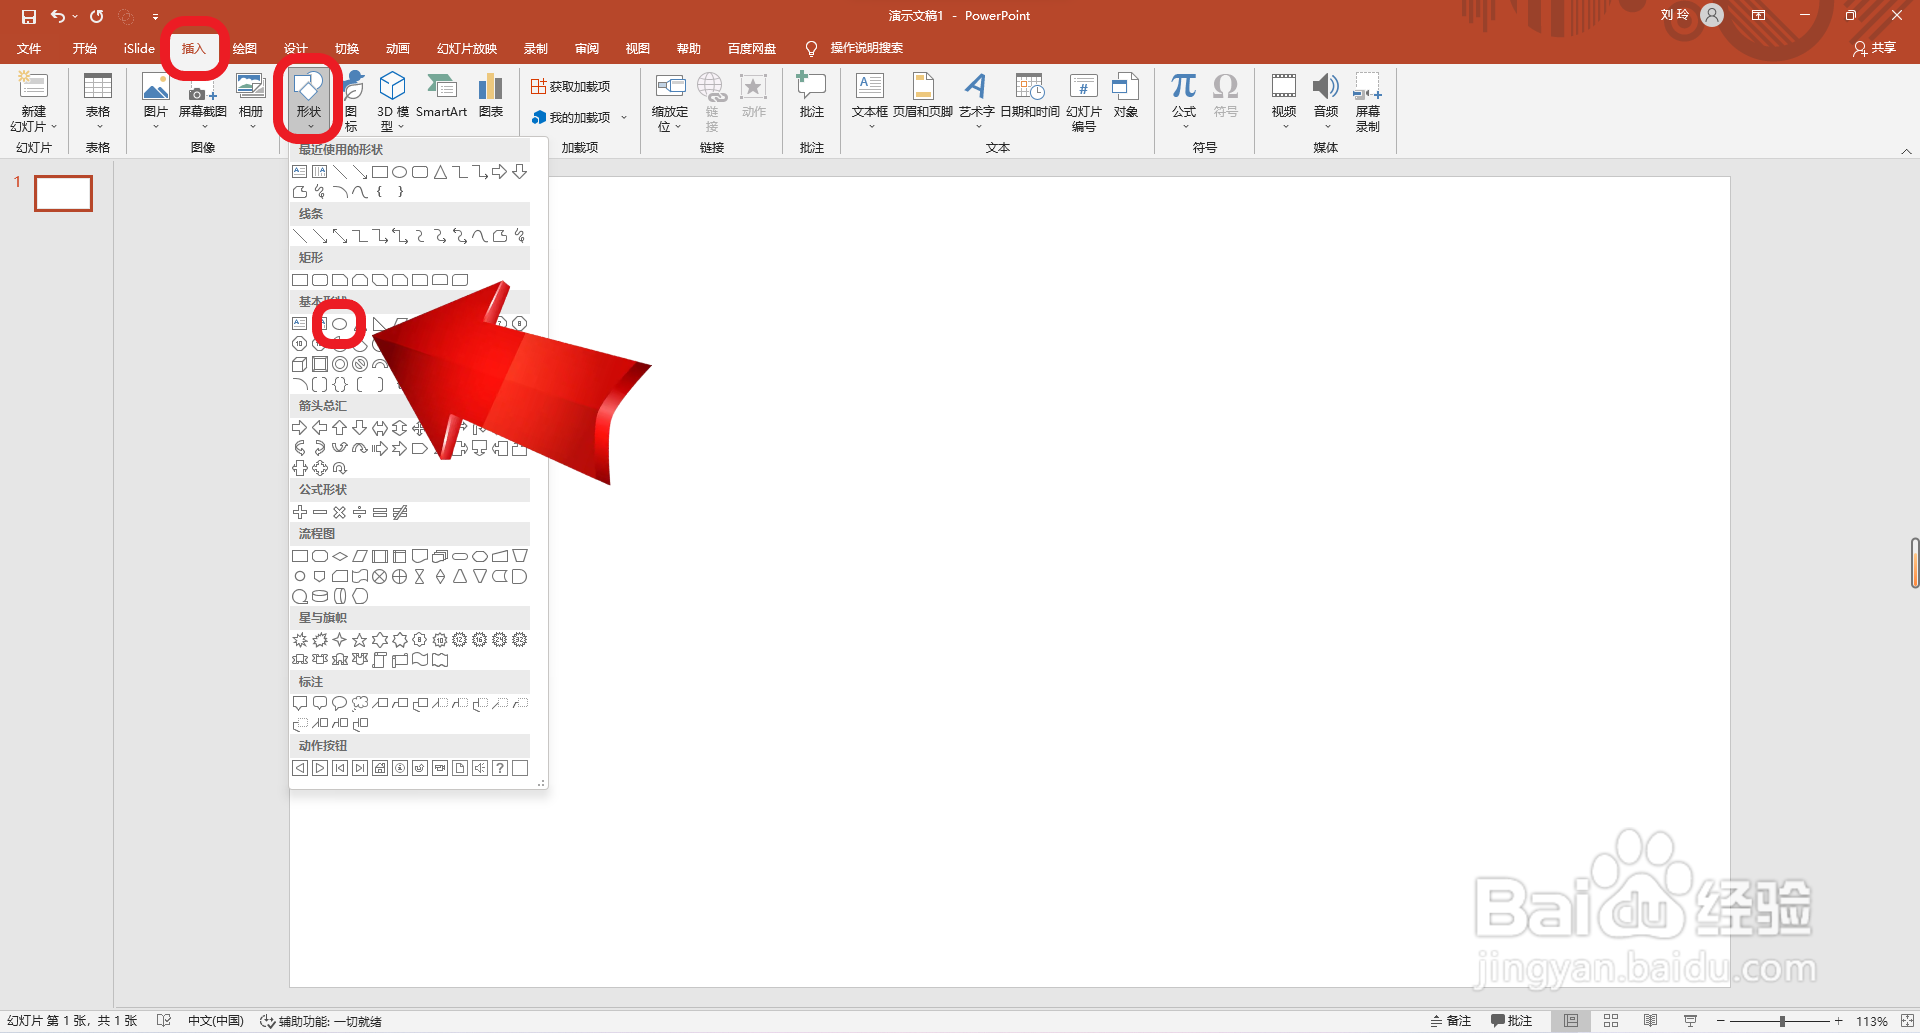Open the File tab

(x=29, y=49)
